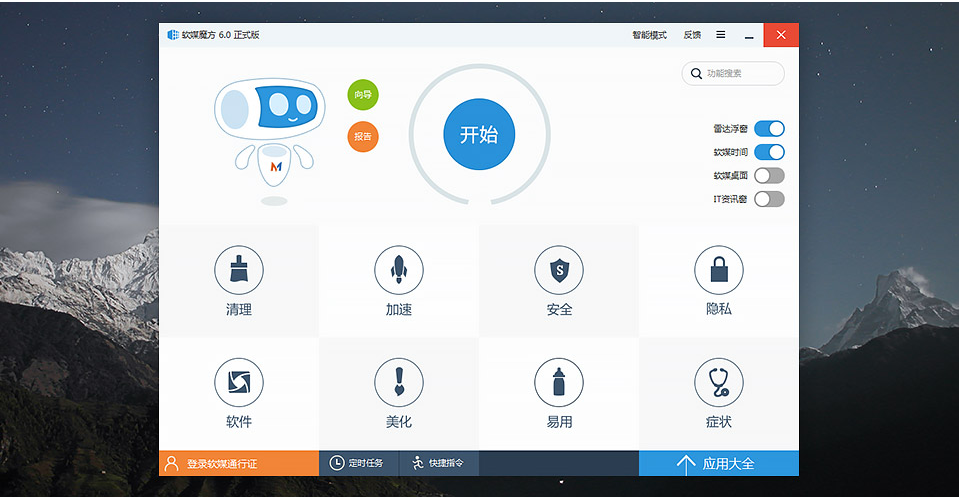Image resolution: width=959 pixels, height=498 pixels.
Task: Open the 加速 rocket icon
Action: [x=399, y=270]
